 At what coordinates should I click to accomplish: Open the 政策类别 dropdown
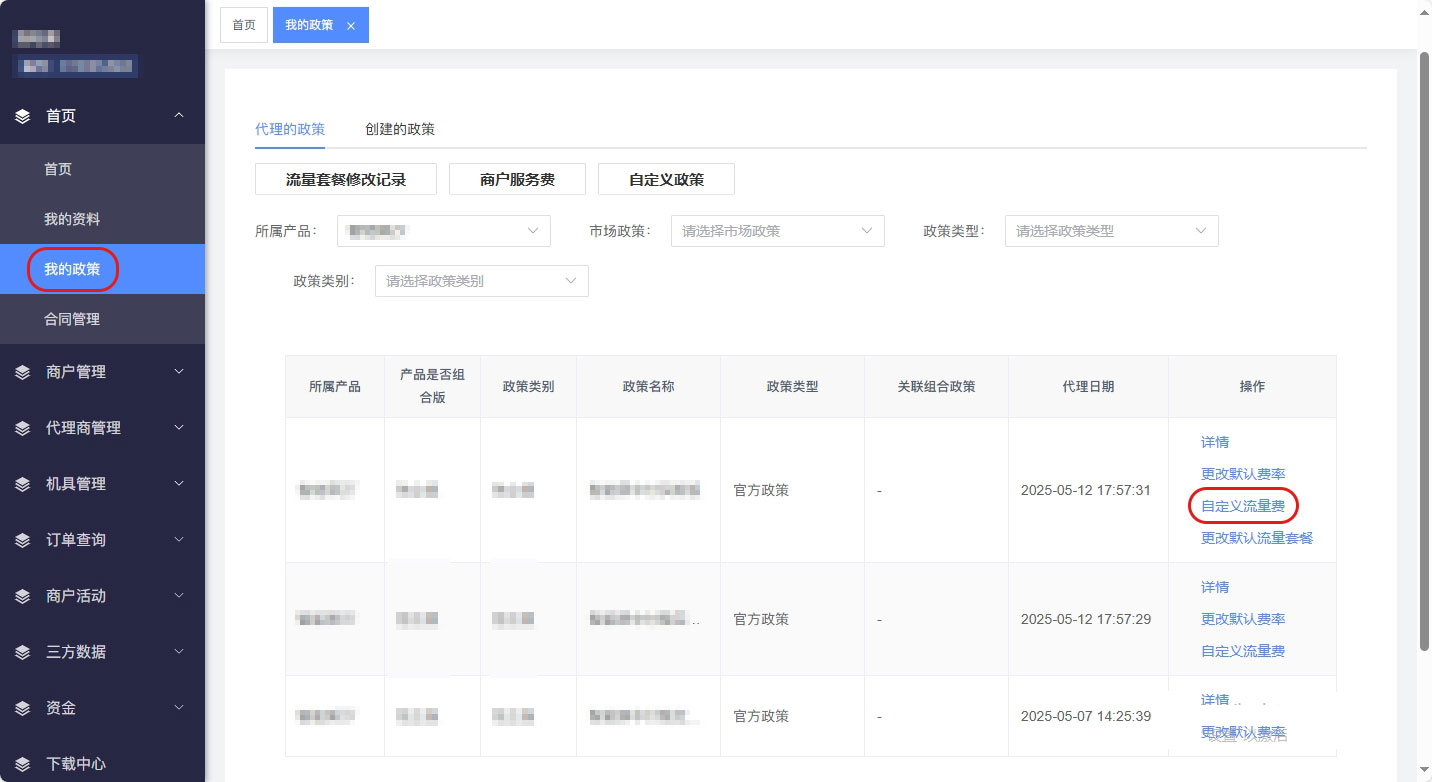(x=481, y=281)
